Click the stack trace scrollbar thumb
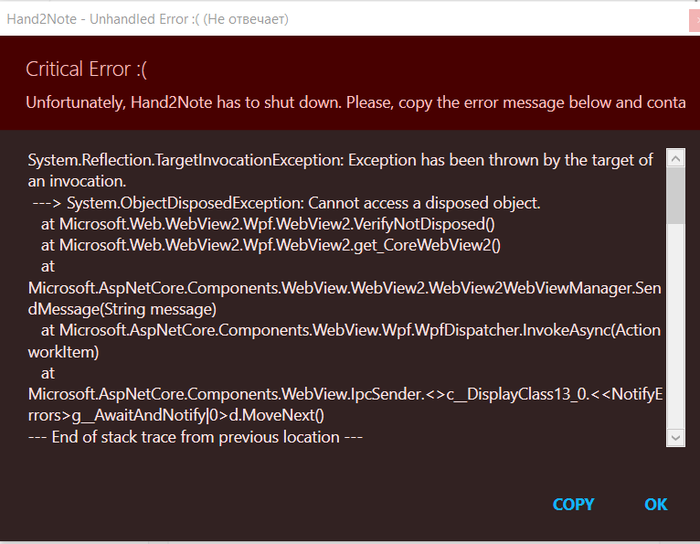This screenshot has height=544, width=700. pyautogui.click(x=675, y=195)
